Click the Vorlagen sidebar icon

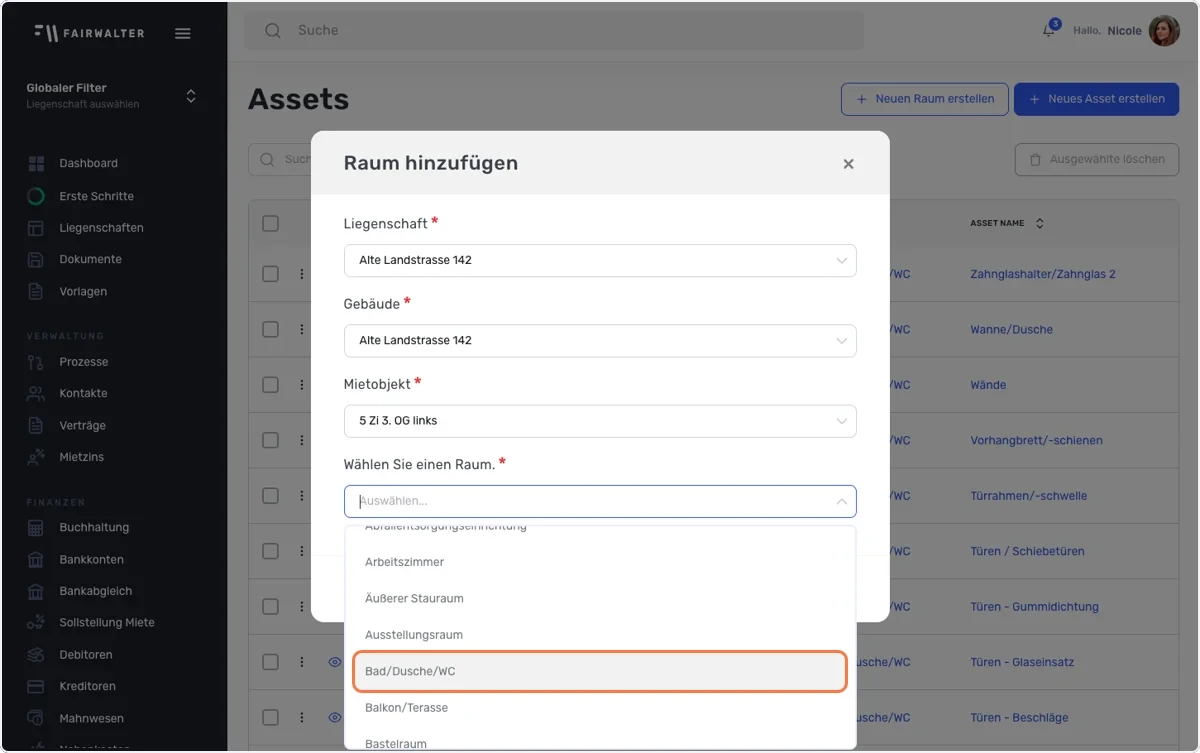tap(36, 292)
